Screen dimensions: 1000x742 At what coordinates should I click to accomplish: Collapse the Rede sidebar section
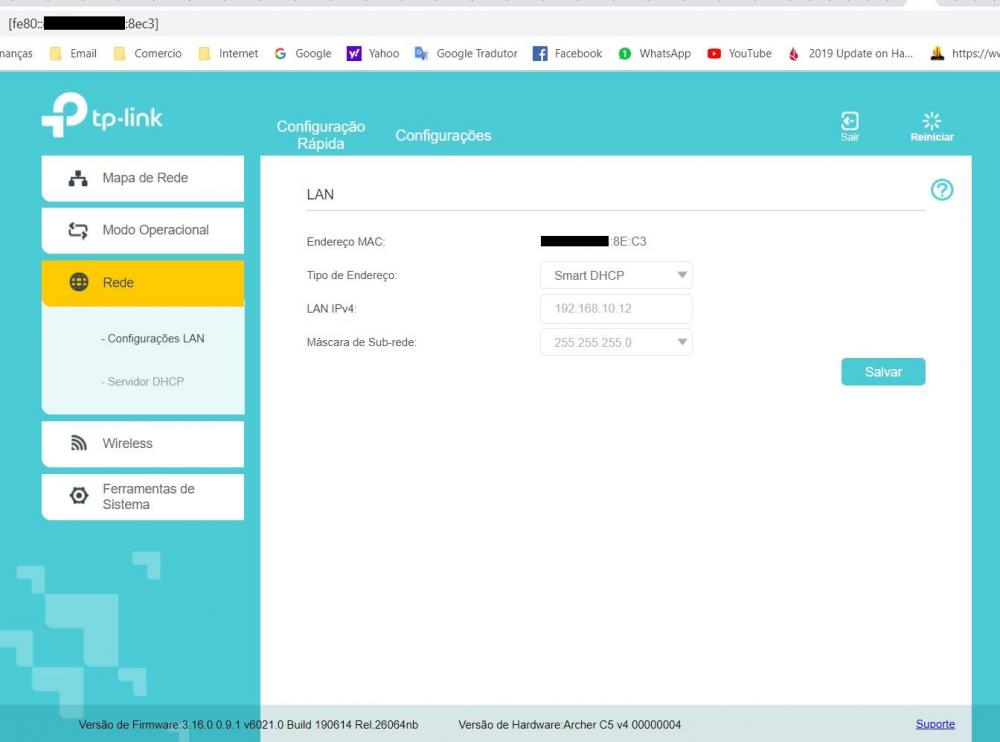pyautogui.click(x=143, y=283)
